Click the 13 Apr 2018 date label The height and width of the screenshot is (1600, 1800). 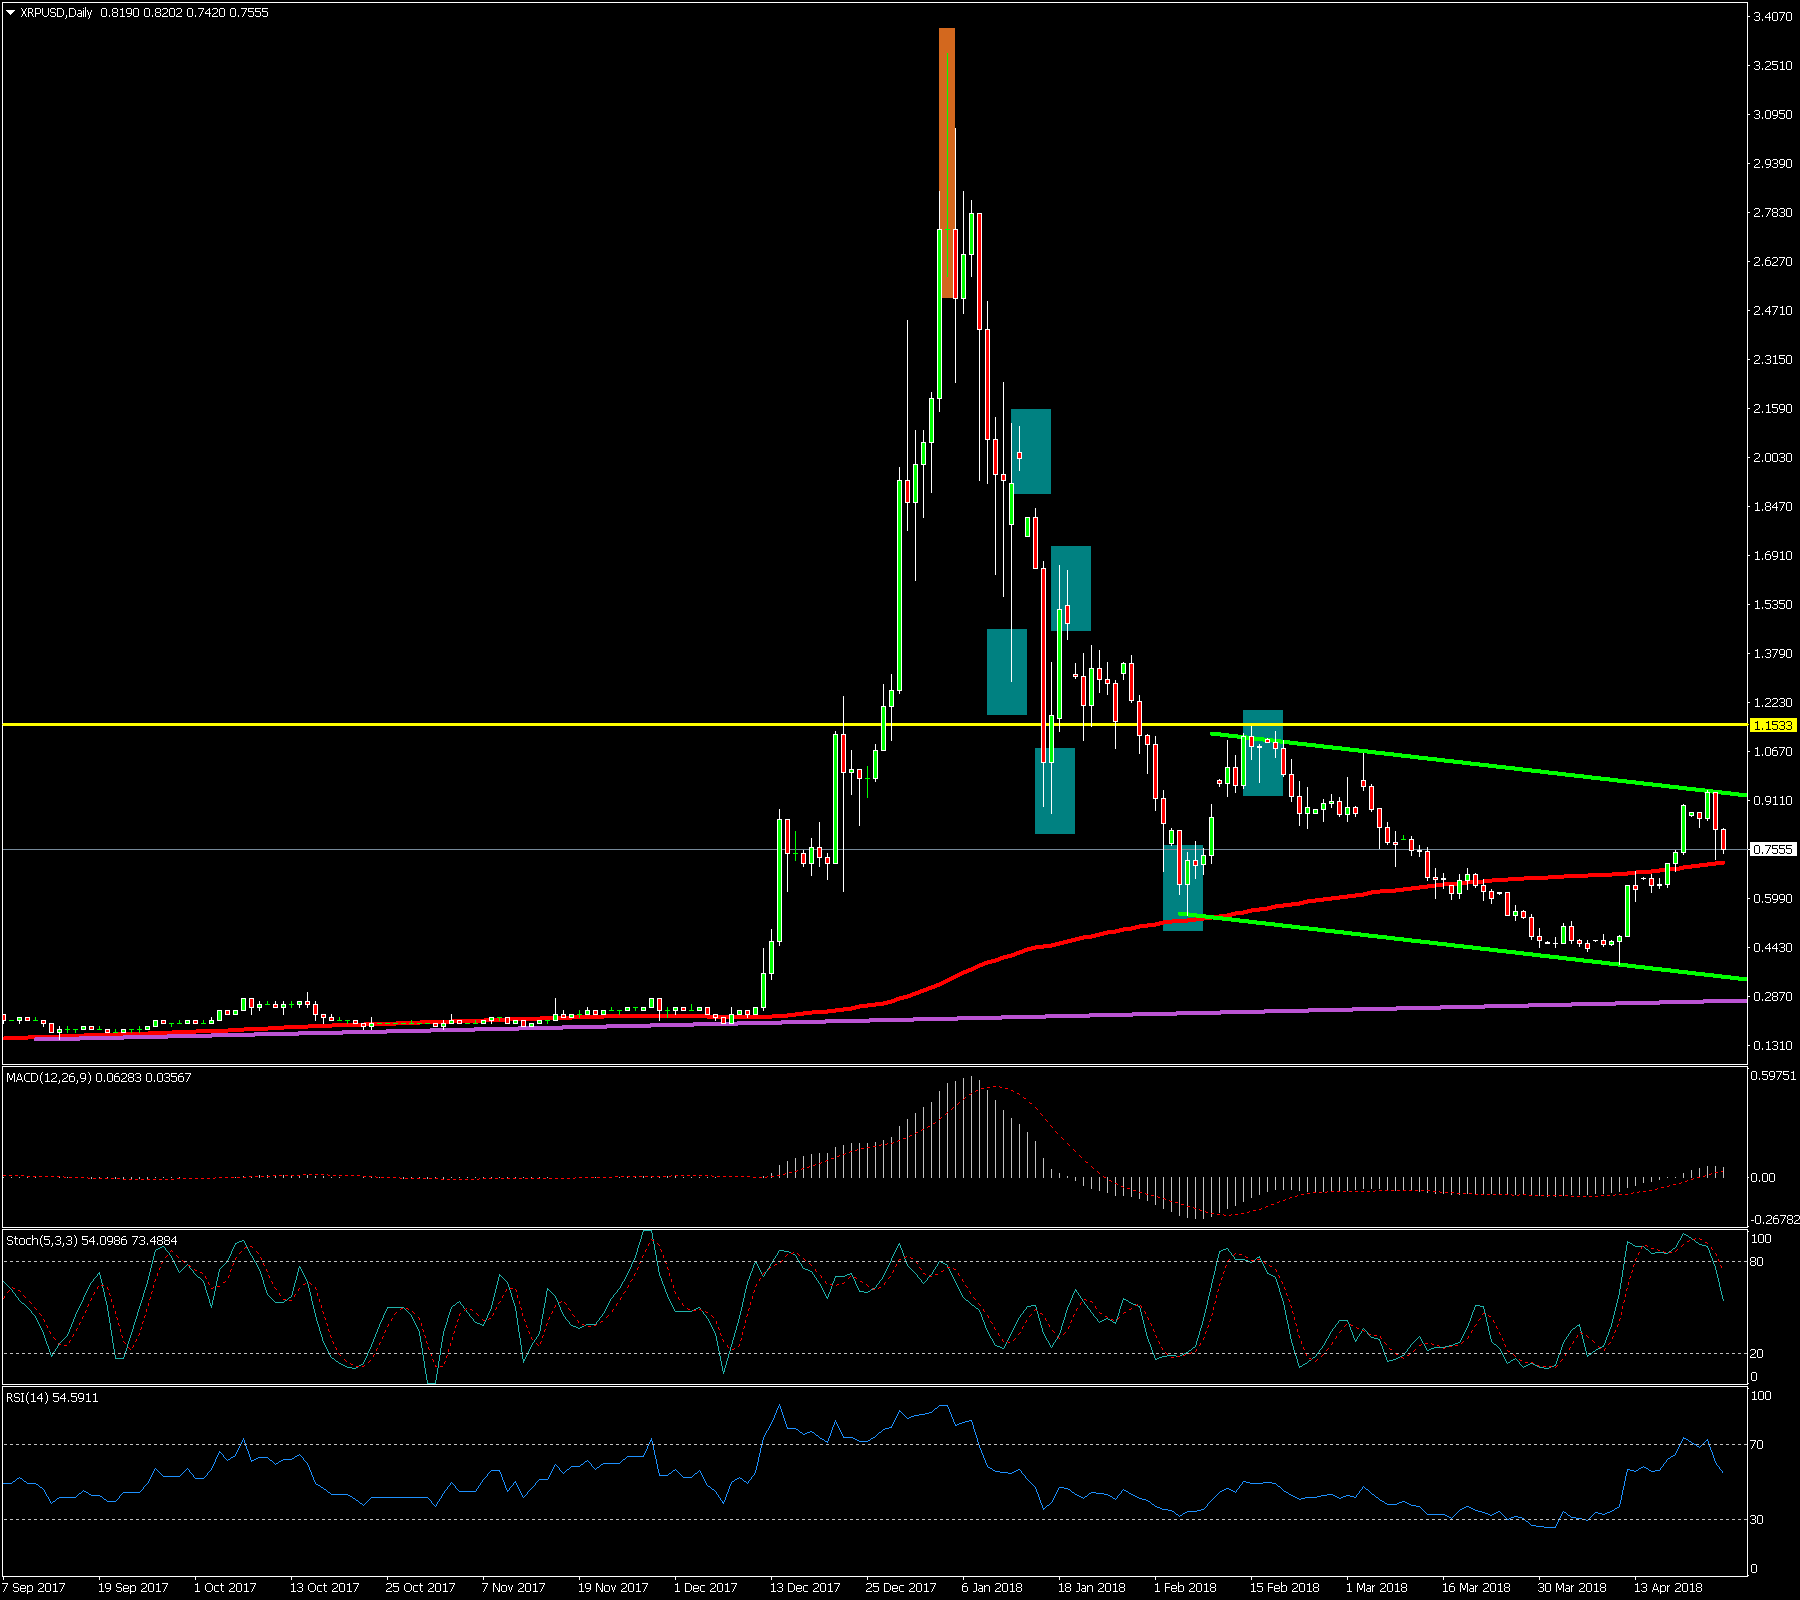click(x=1667, y=1587)
